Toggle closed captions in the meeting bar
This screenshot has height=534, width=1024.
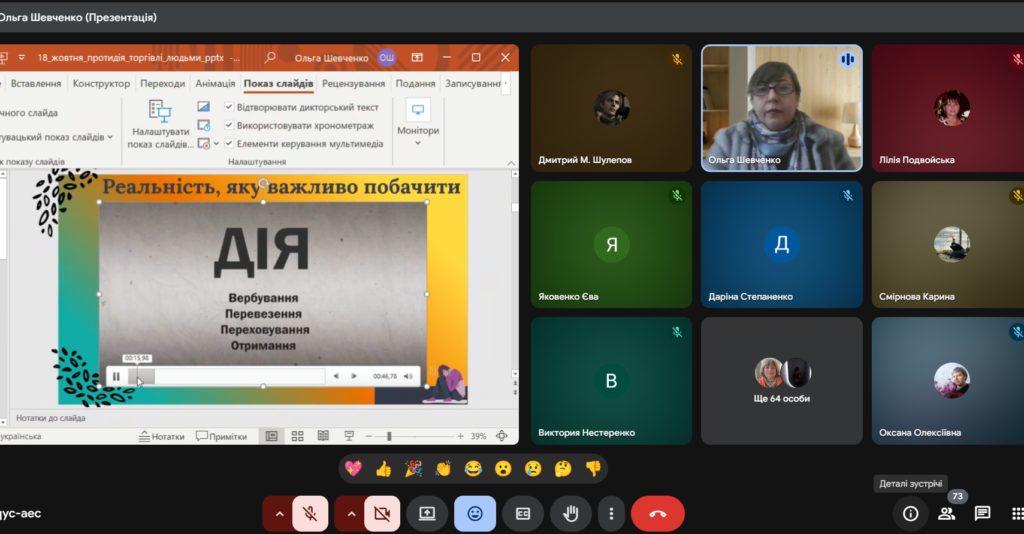pyautogui.click(x=522, y=513)
